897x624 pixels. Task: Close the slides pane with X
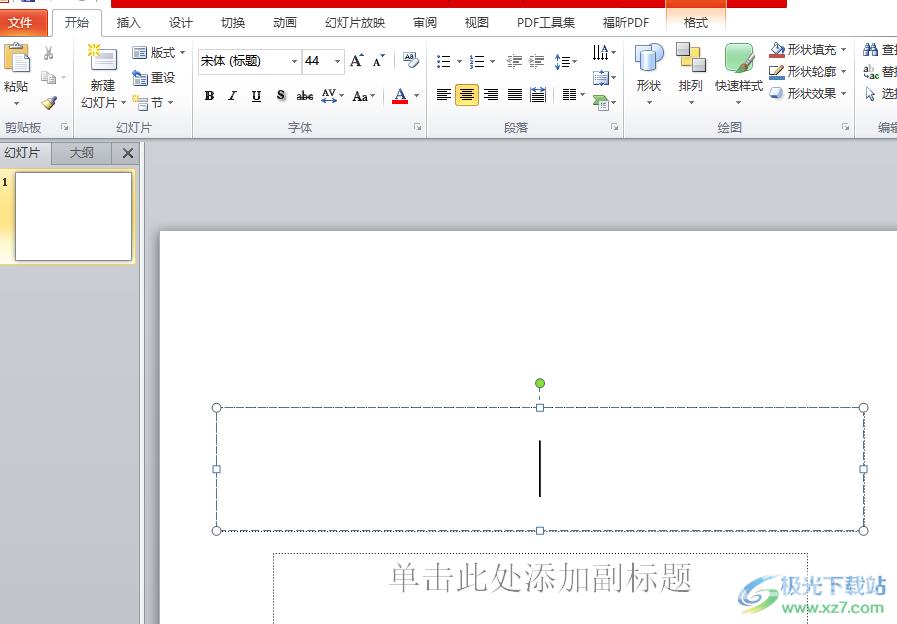pos(128,153)
